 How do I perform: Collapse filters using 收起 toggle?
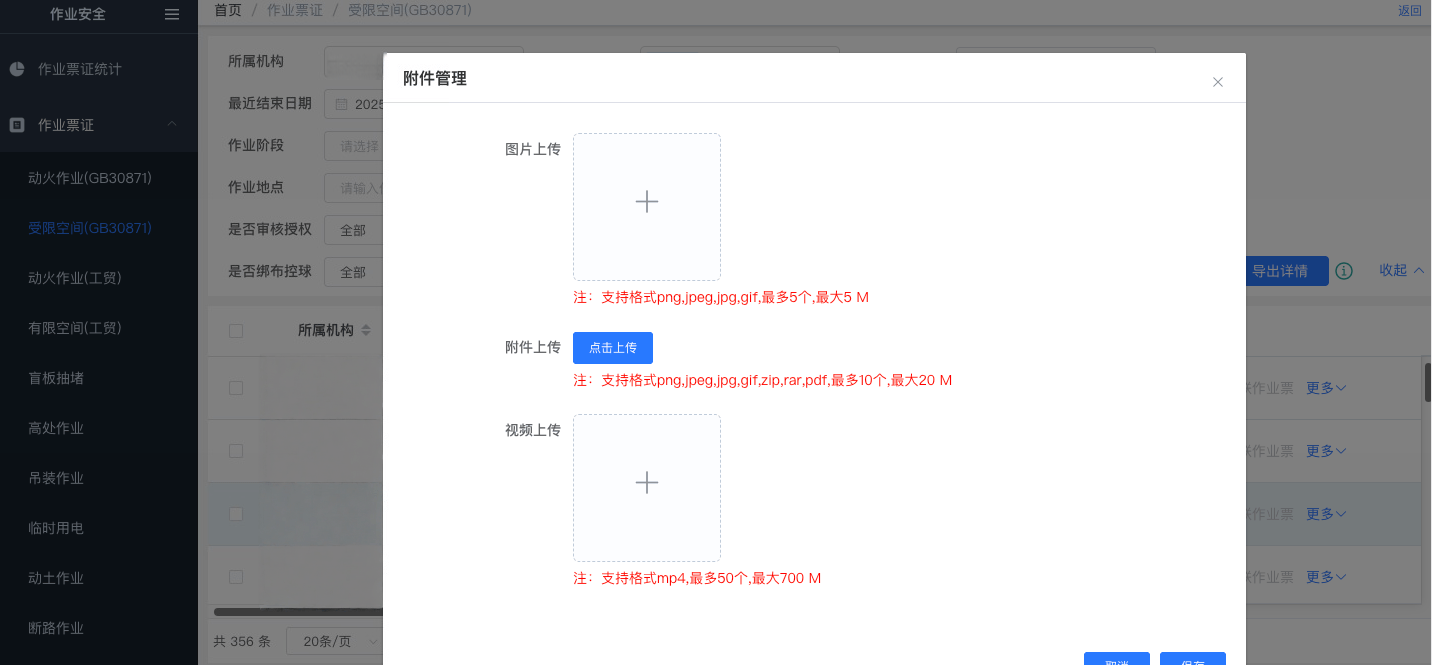click(x=1401, y=270)
